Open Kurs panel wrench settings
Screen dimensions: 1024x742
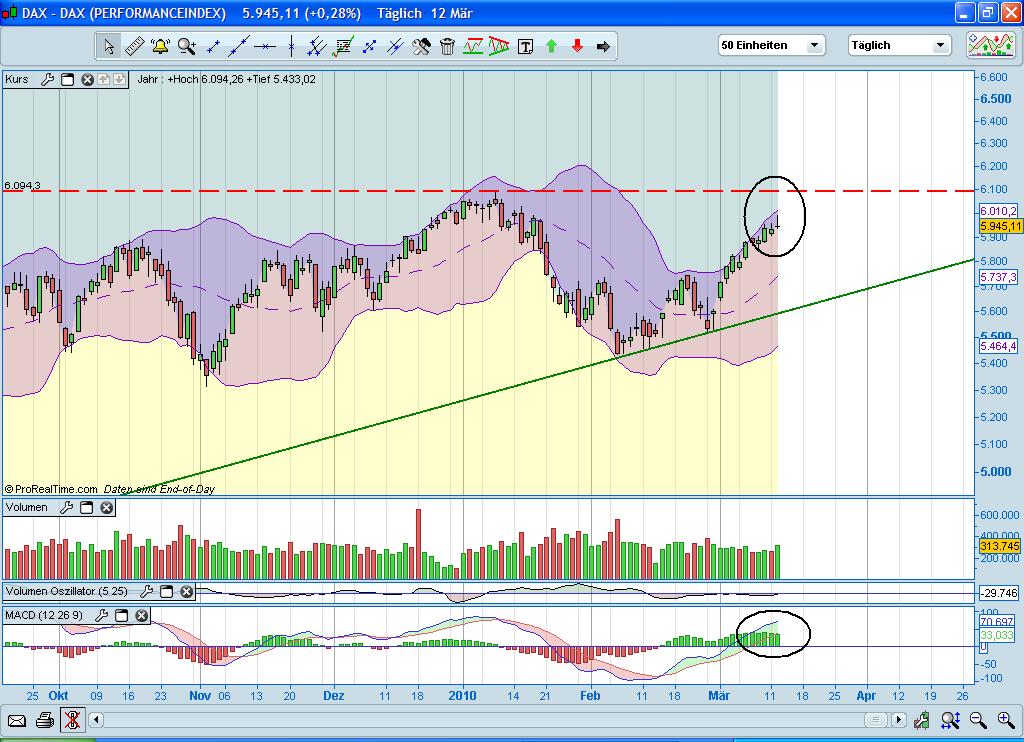coord(47,80)
